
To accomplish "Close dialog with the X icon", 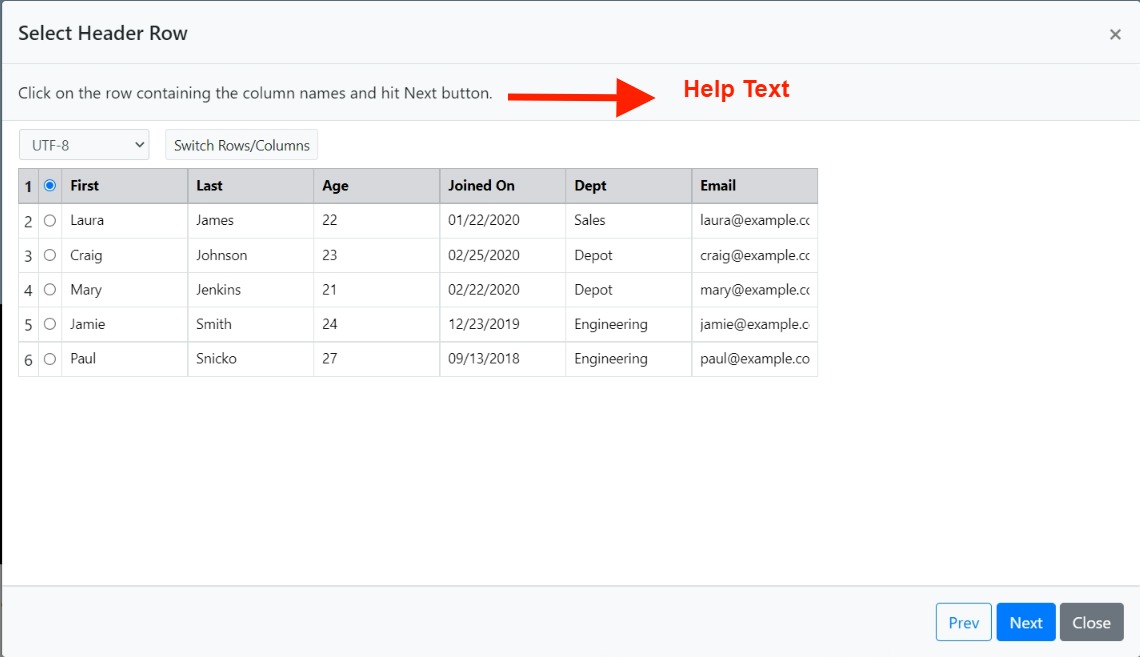I will pos(1115,34).
